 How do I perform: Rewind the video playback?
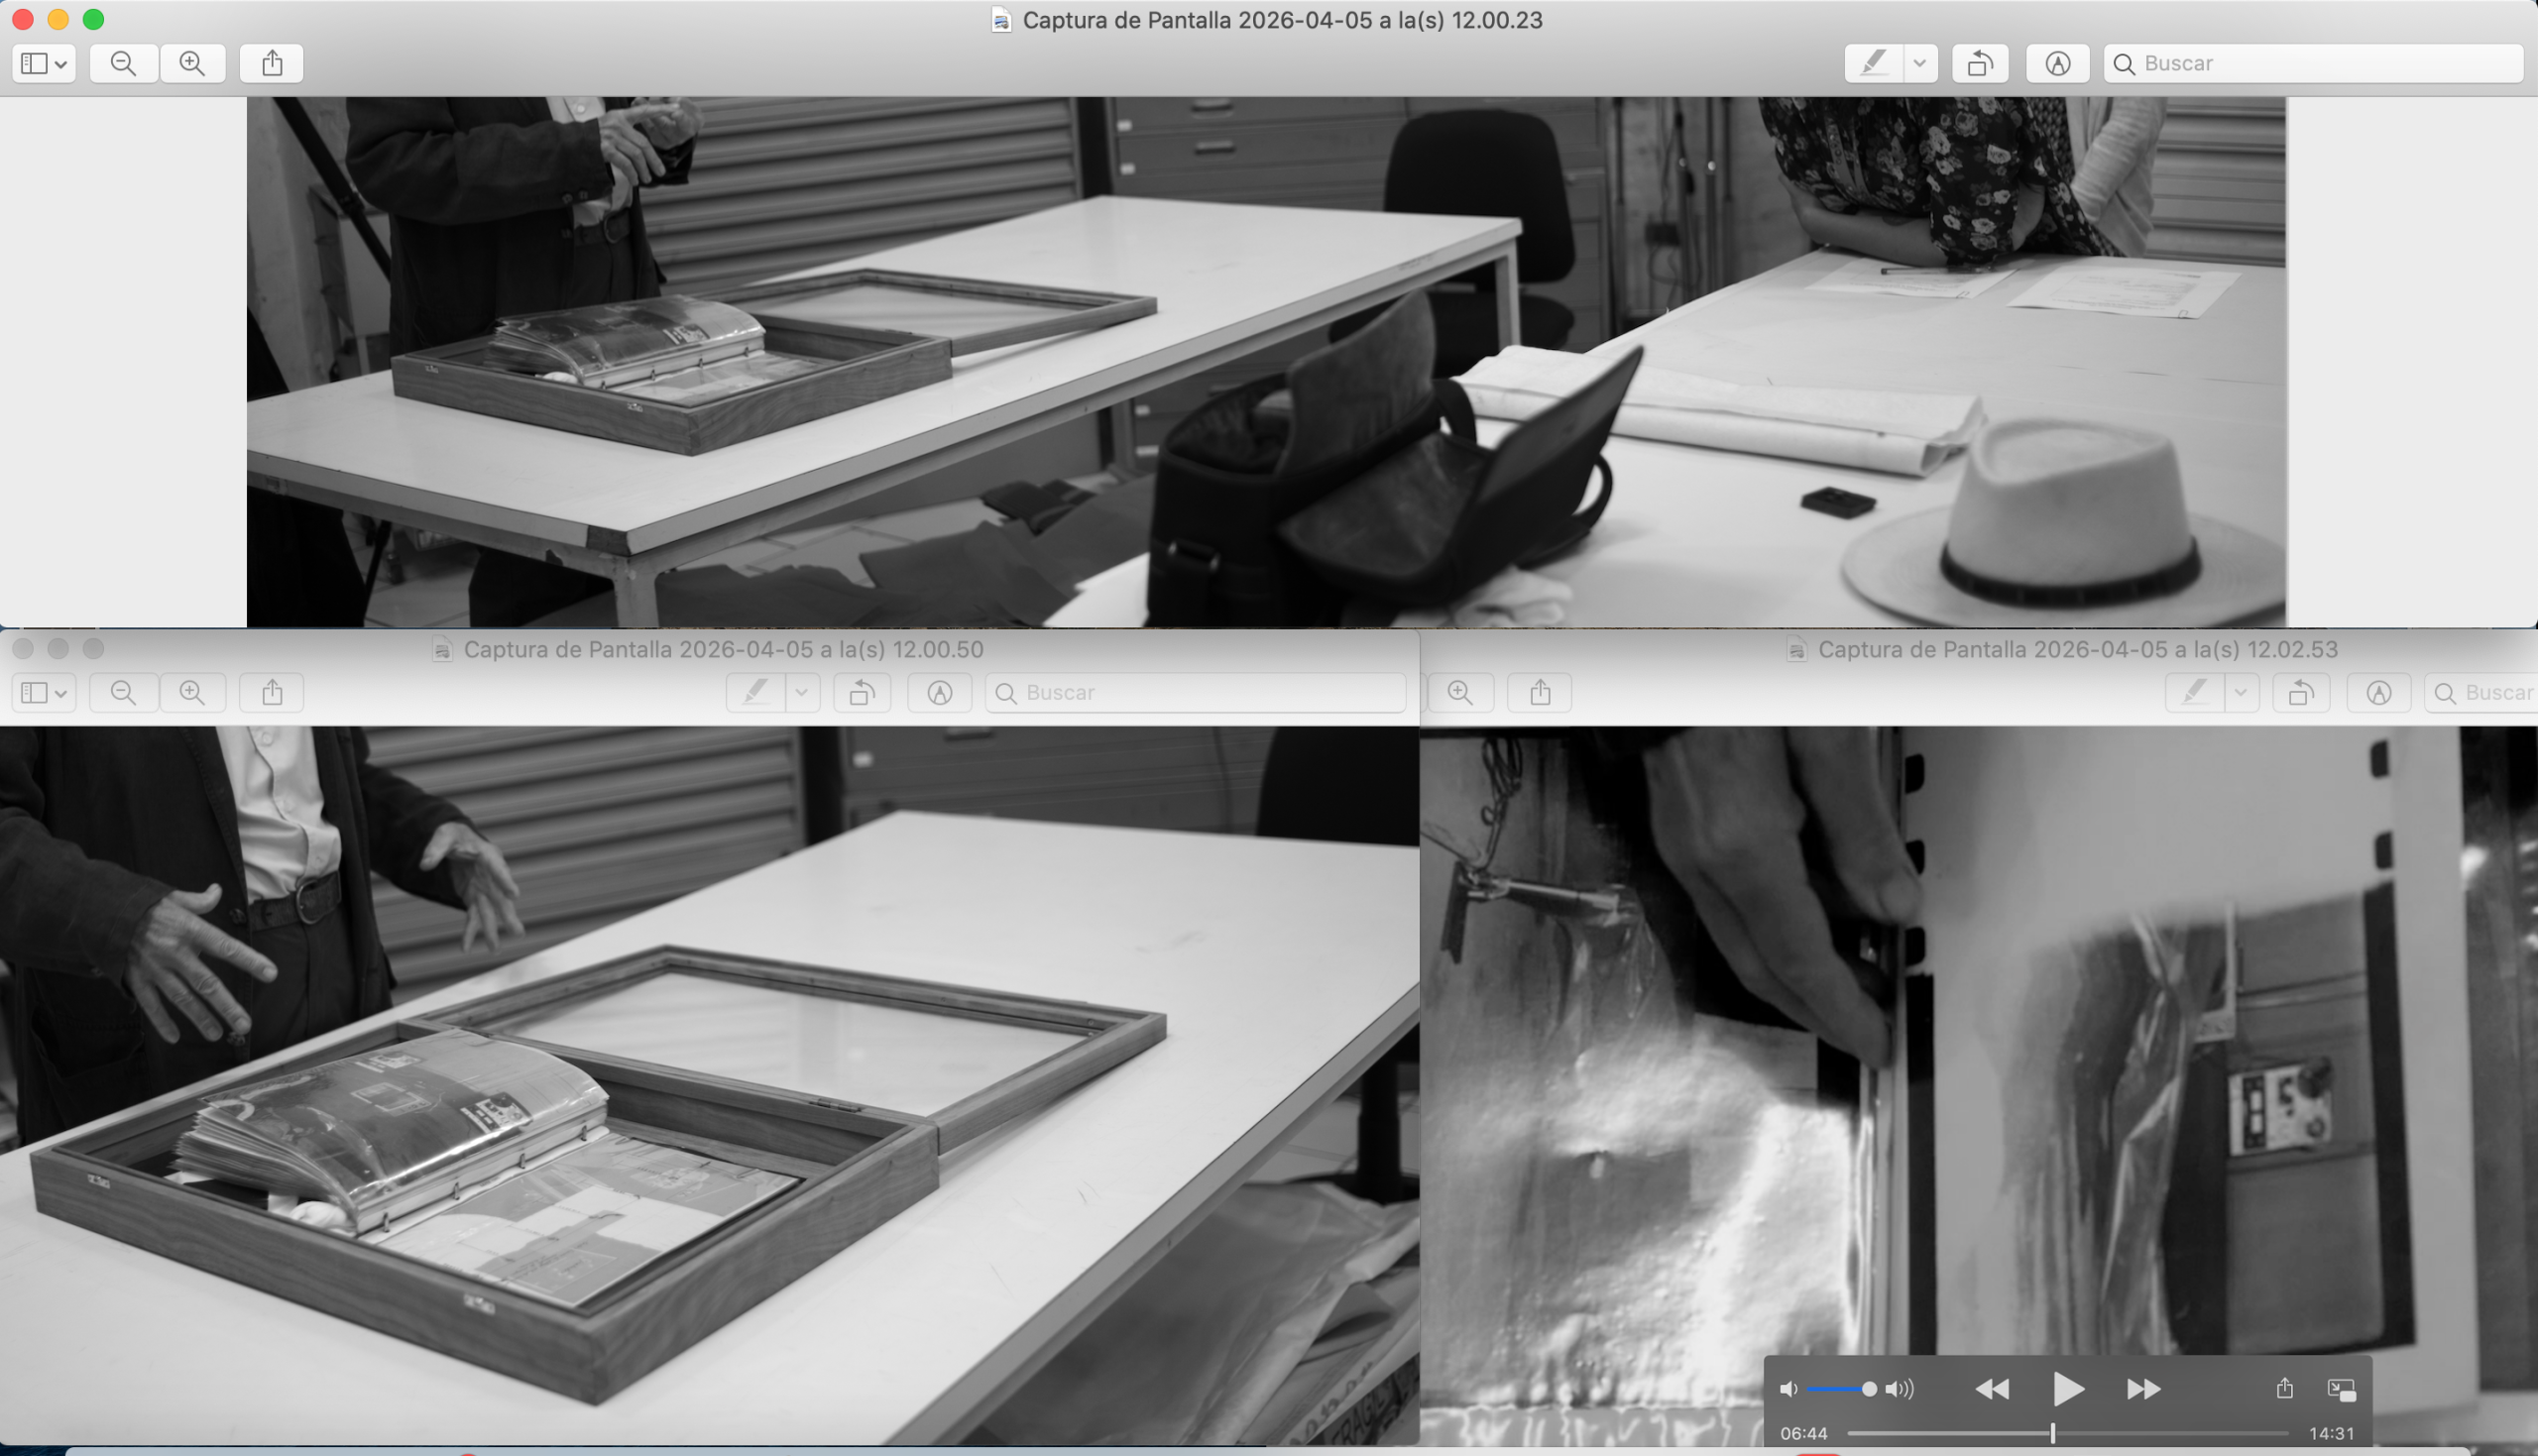click(1991, 1389)
